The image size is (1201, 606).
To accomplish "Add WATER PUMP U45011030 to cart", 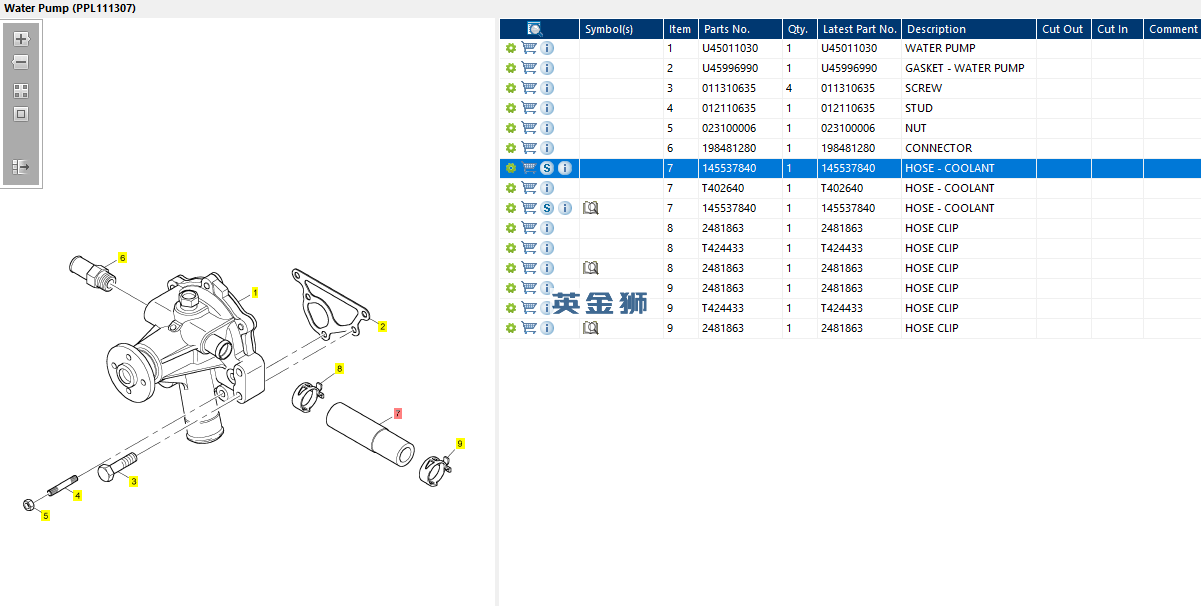I will (x=529, y=48).
